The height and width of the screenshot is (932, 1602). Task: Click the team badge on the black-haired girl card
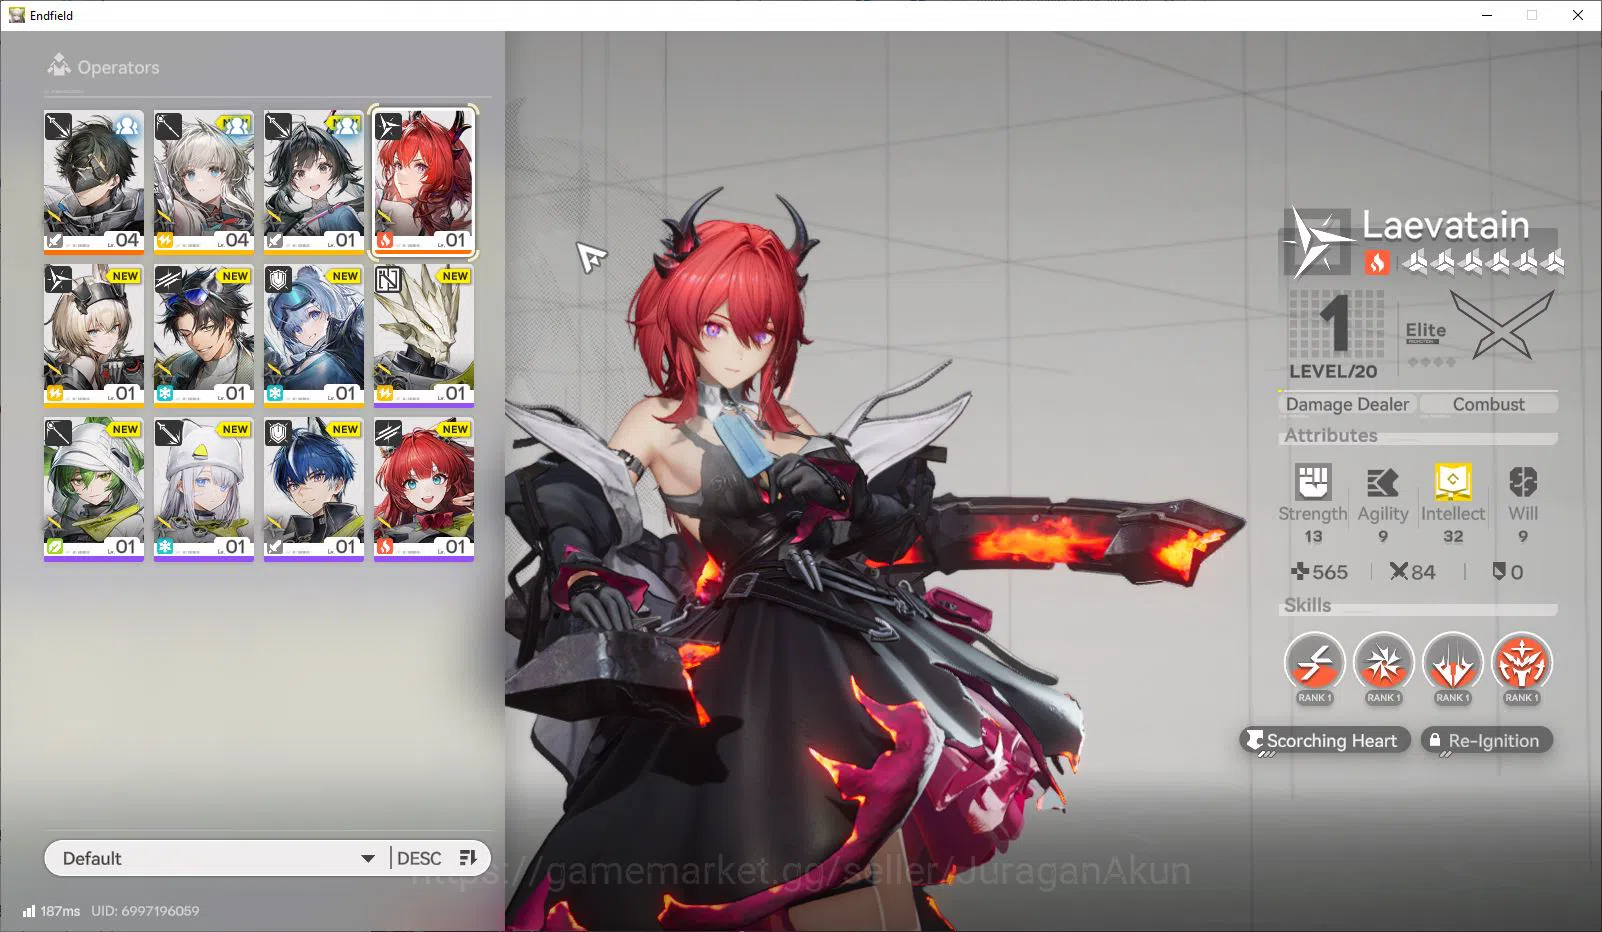(345, 126)
